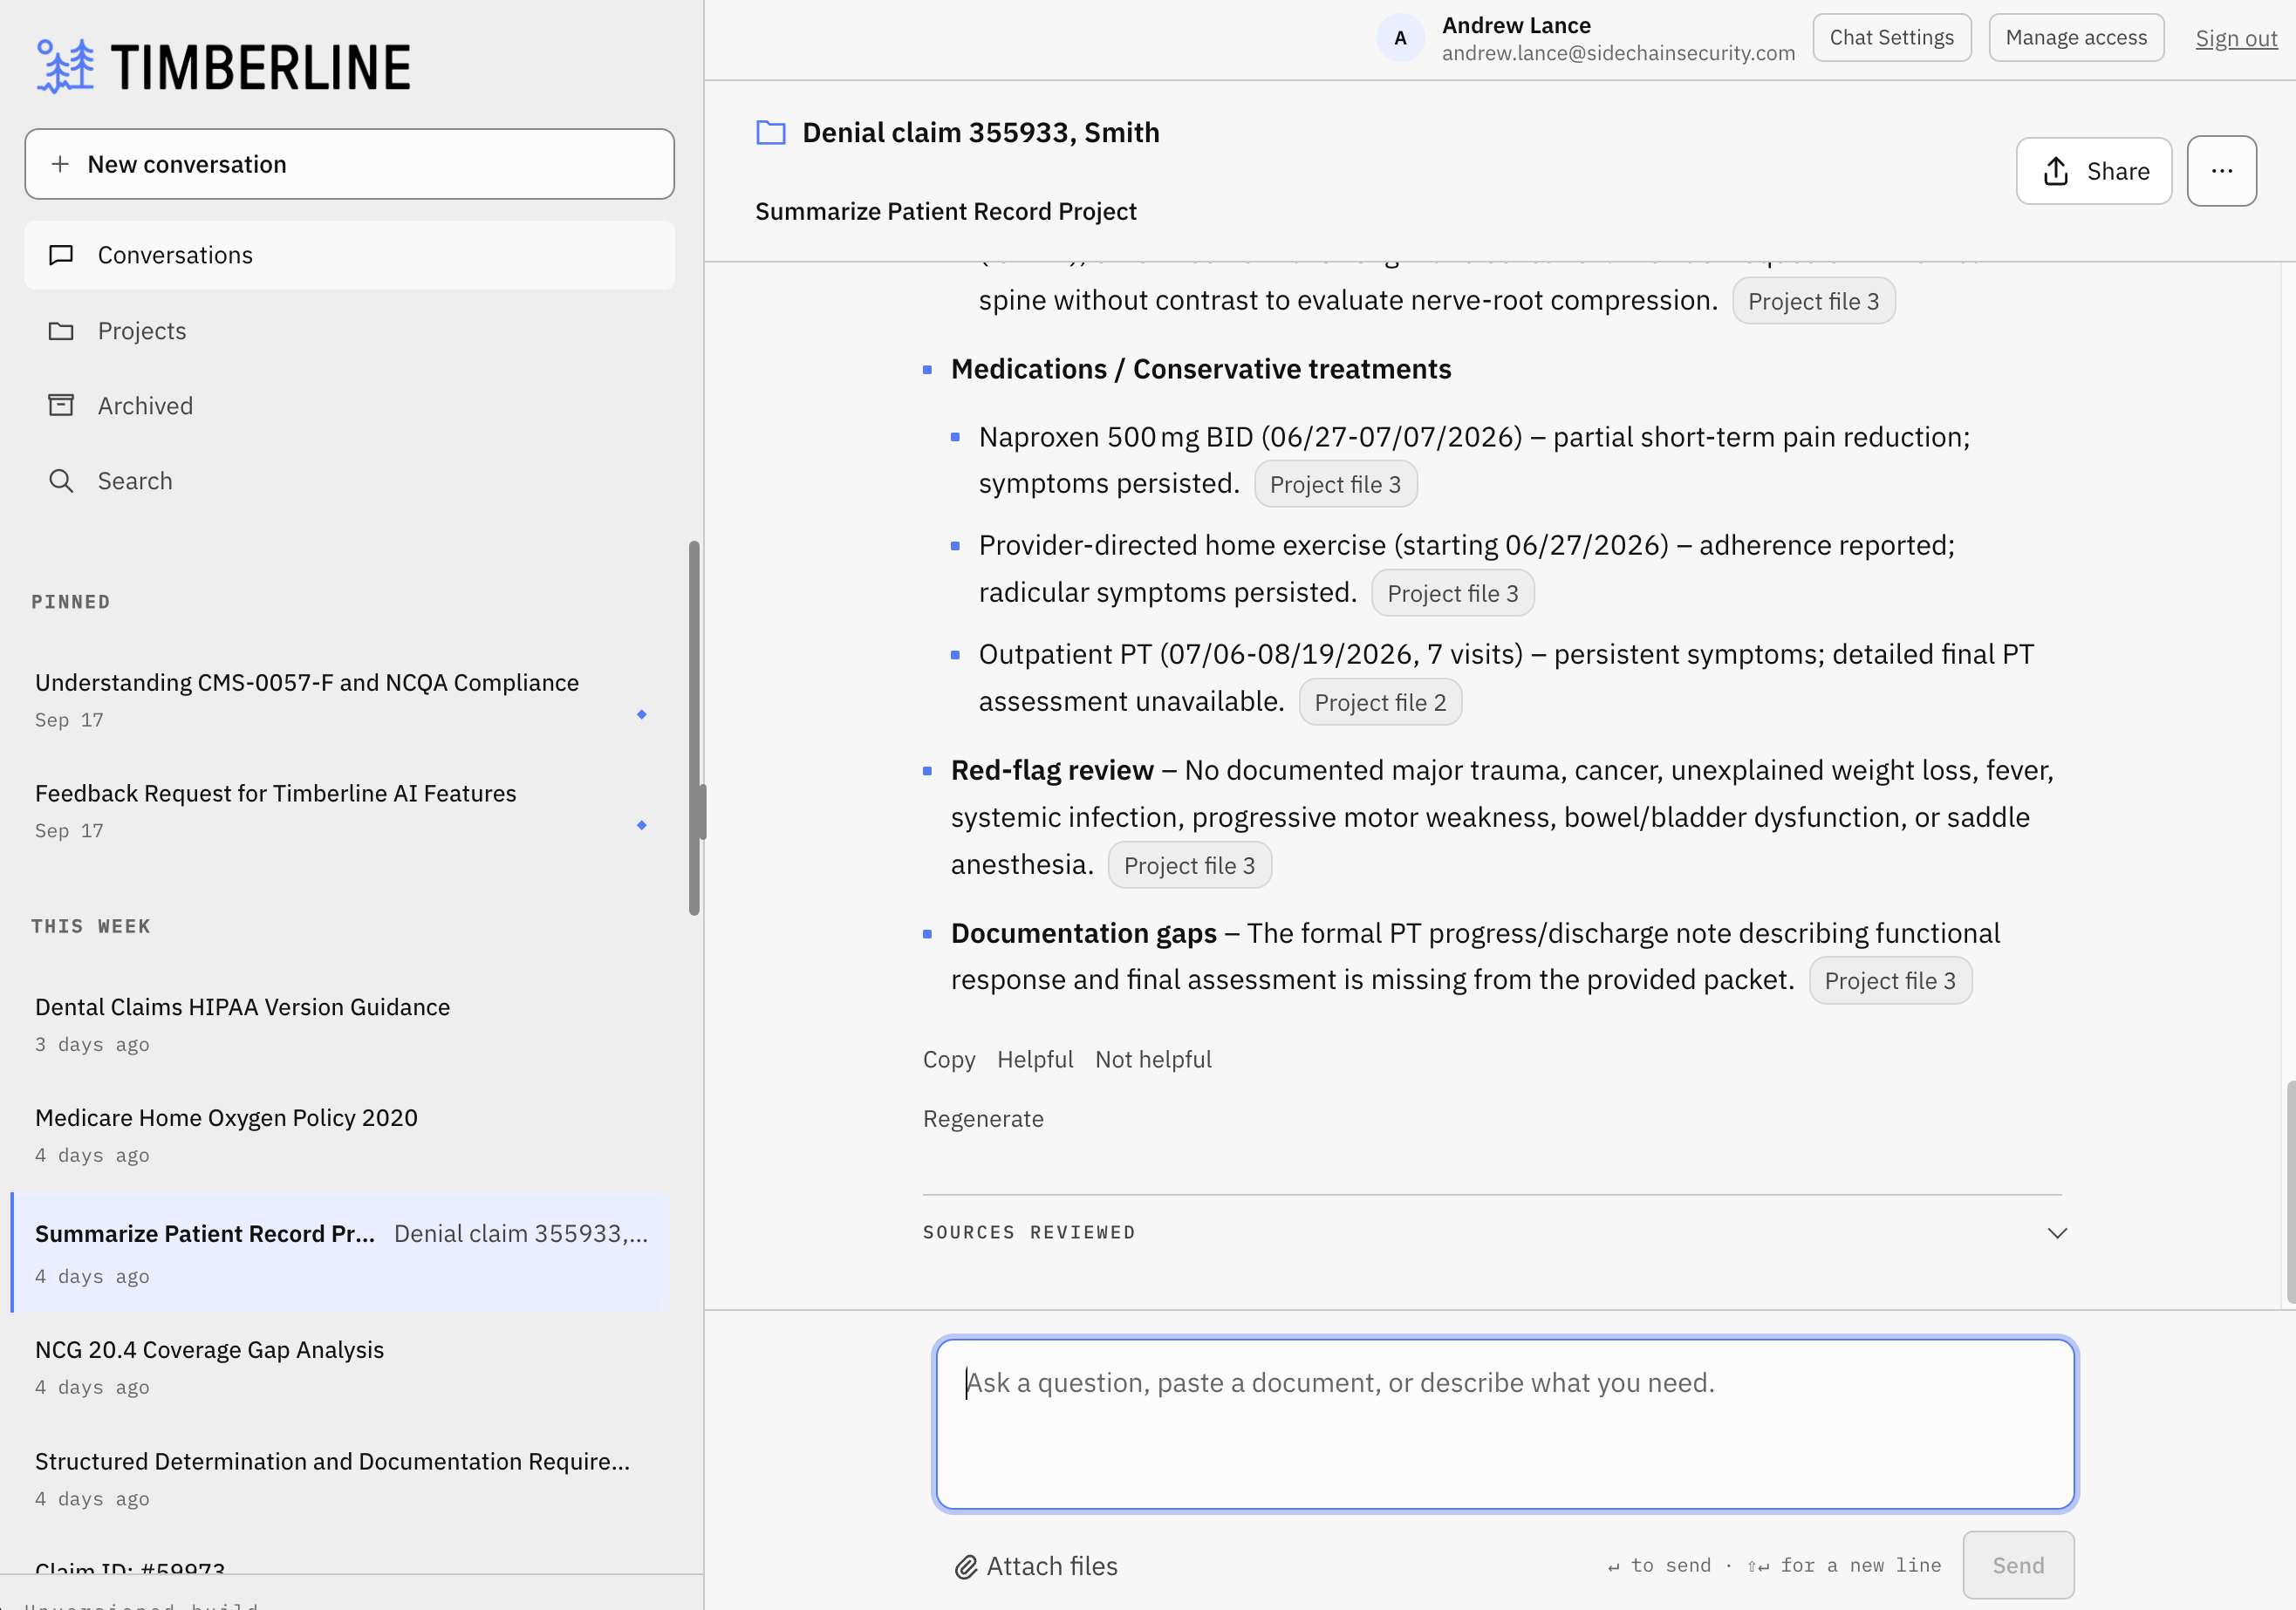Click the Timberline tree logo icon
The width and height of the screenshot is (2296, 1610).
[65, 66]
